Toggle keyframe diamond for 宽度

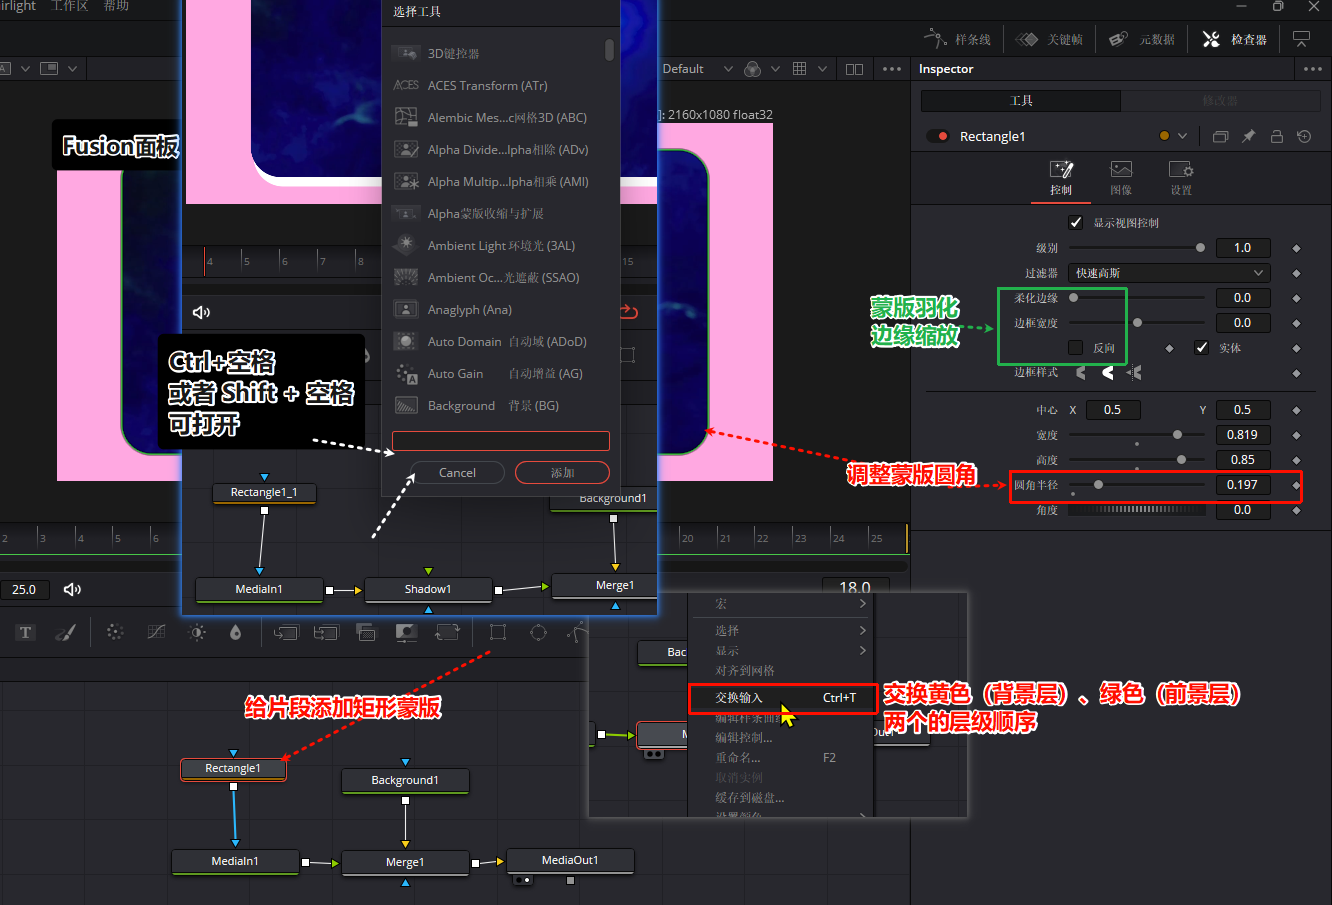click(x=1297, y=435)
